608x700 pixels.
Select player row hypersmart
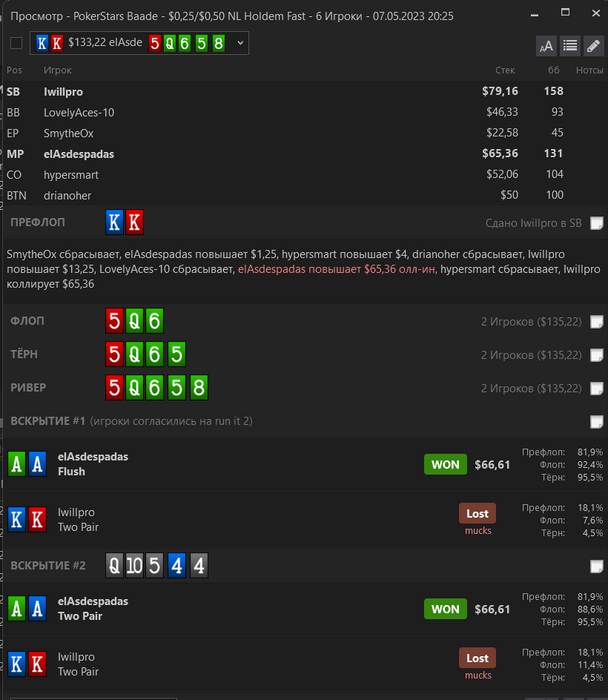pyautogui.click(x=305, y=175)
